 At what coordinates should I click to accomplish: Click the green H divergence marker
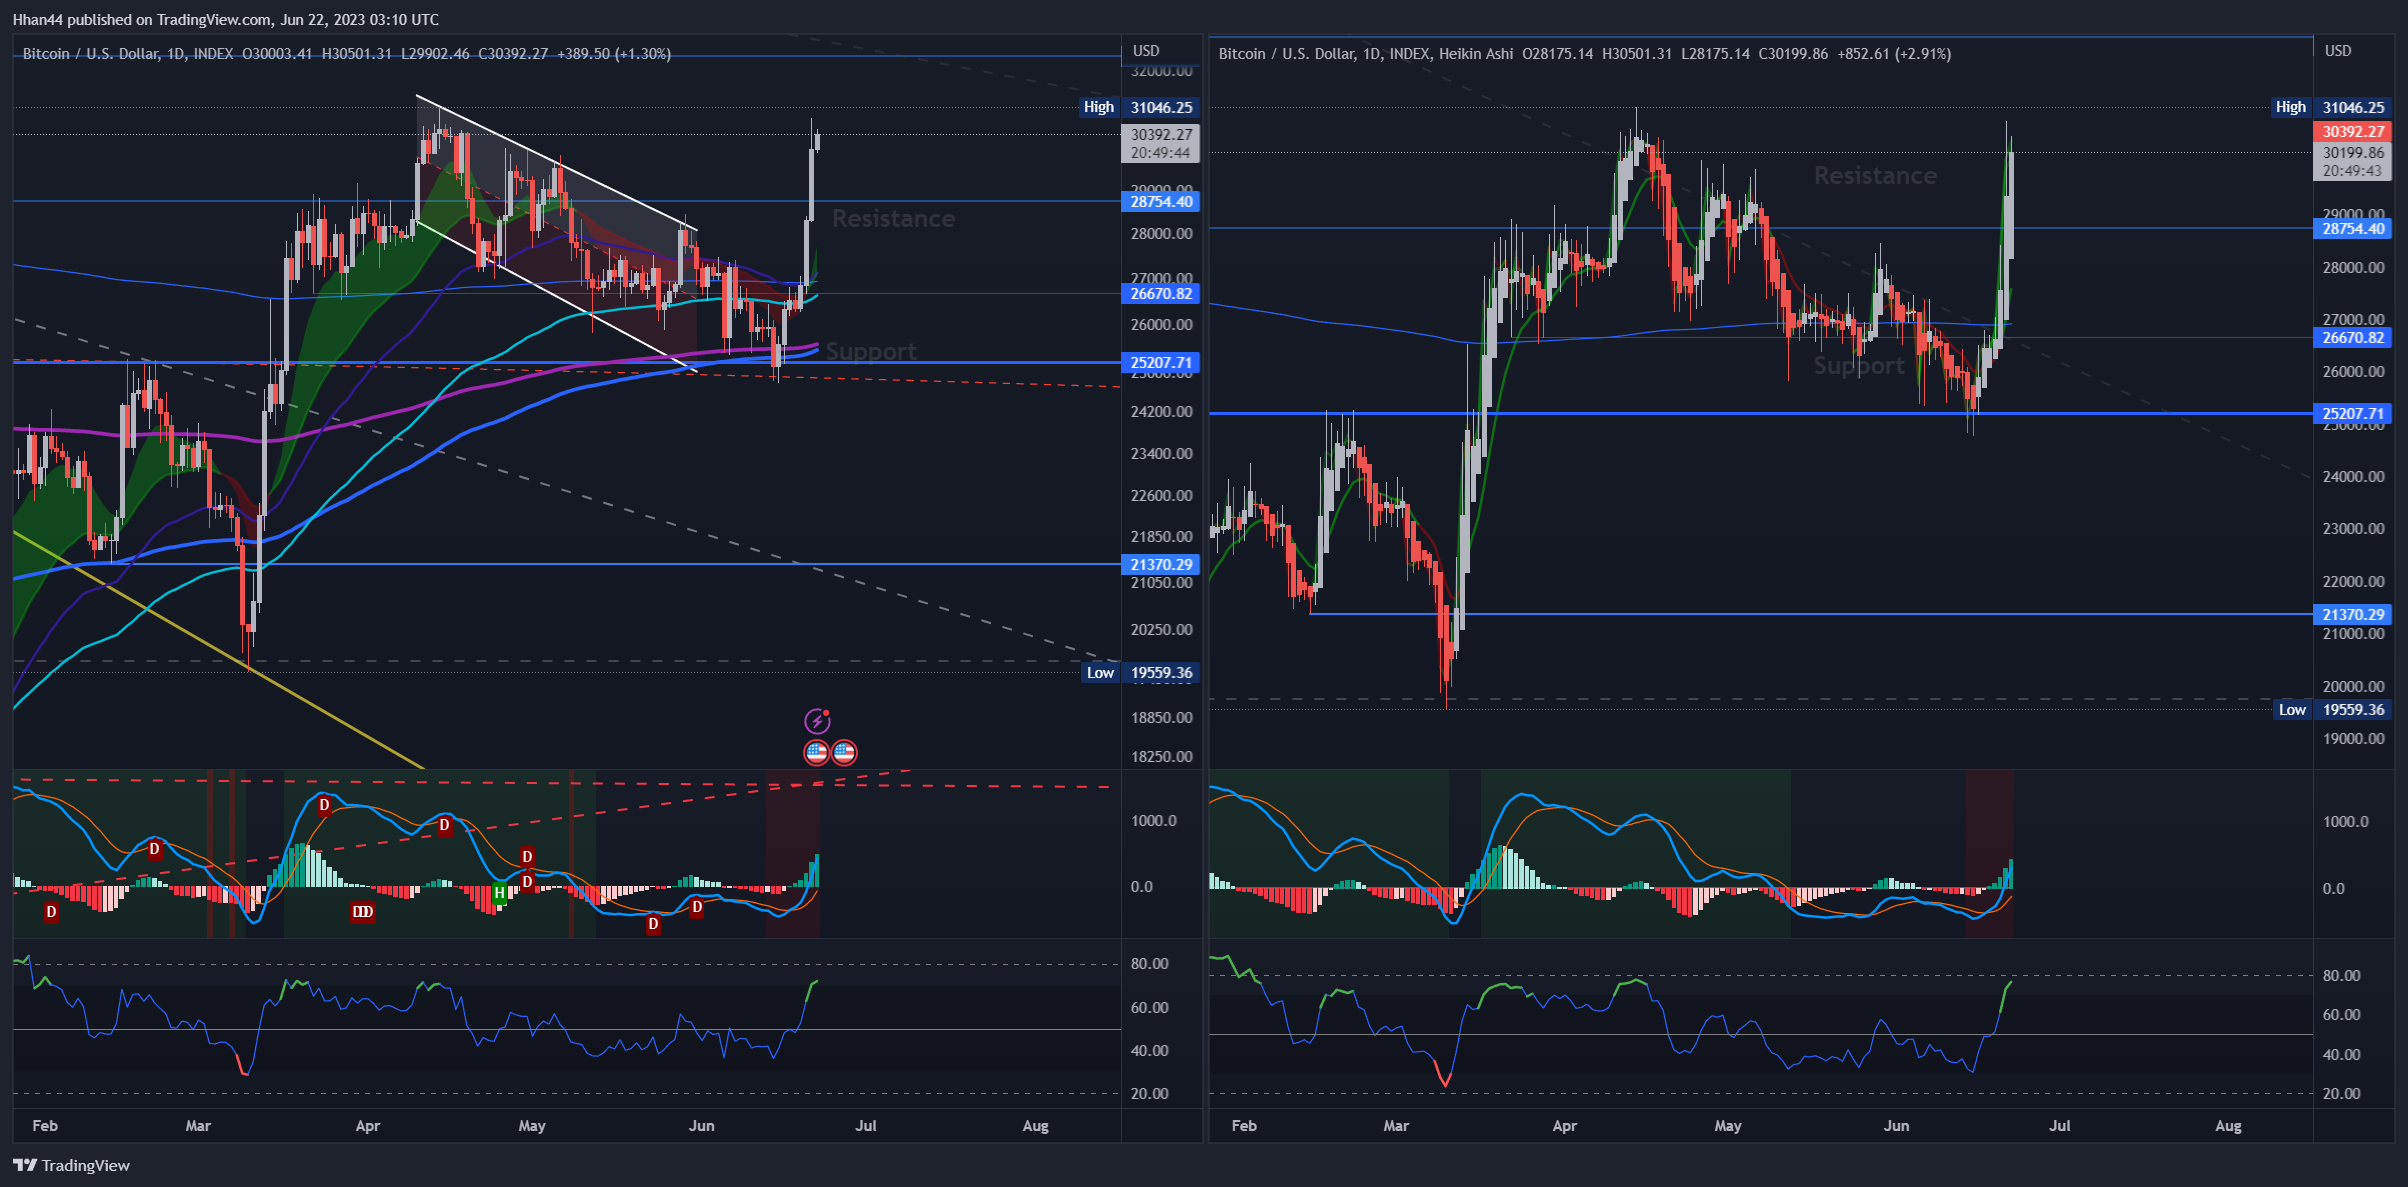point(499,892)
